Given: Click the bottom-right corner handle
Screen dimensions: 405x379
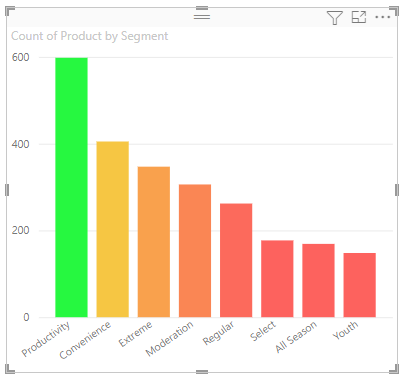Looking at the screenshot, I should click(x=394, y=369).
